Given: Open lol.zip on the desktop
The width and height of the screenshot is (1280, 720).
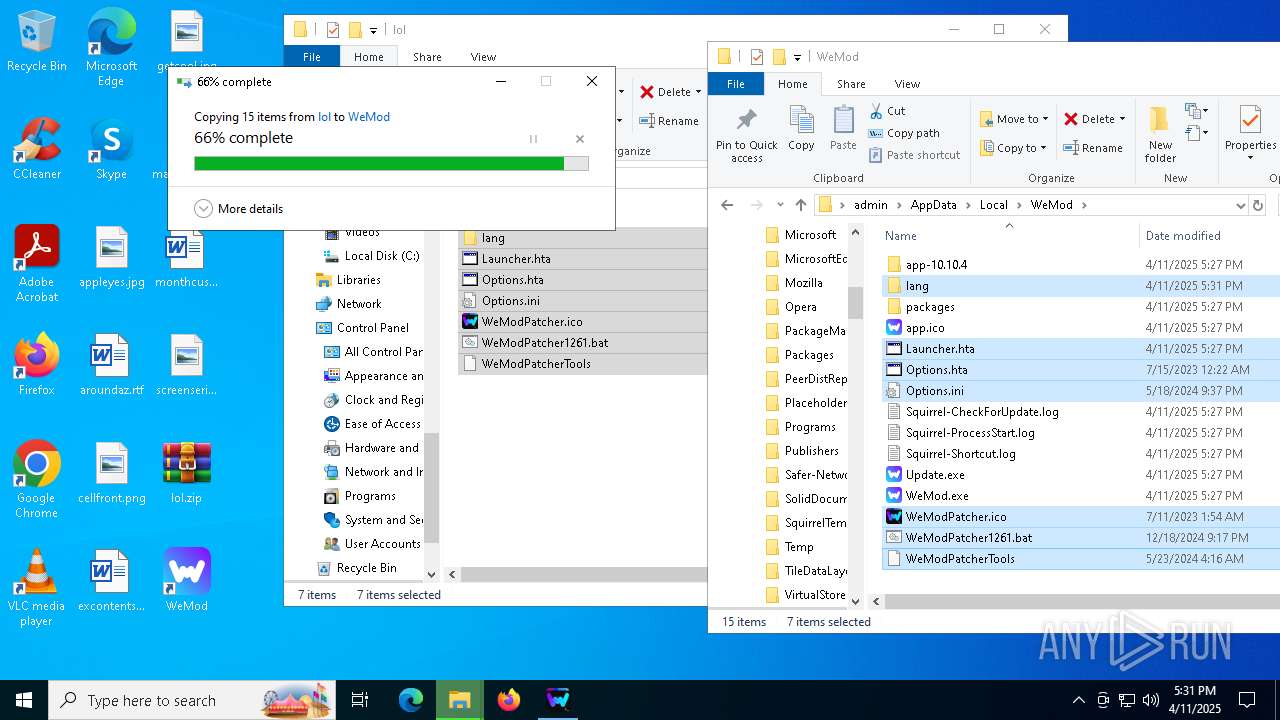Looking at the screenshot, I should (187, 472).
